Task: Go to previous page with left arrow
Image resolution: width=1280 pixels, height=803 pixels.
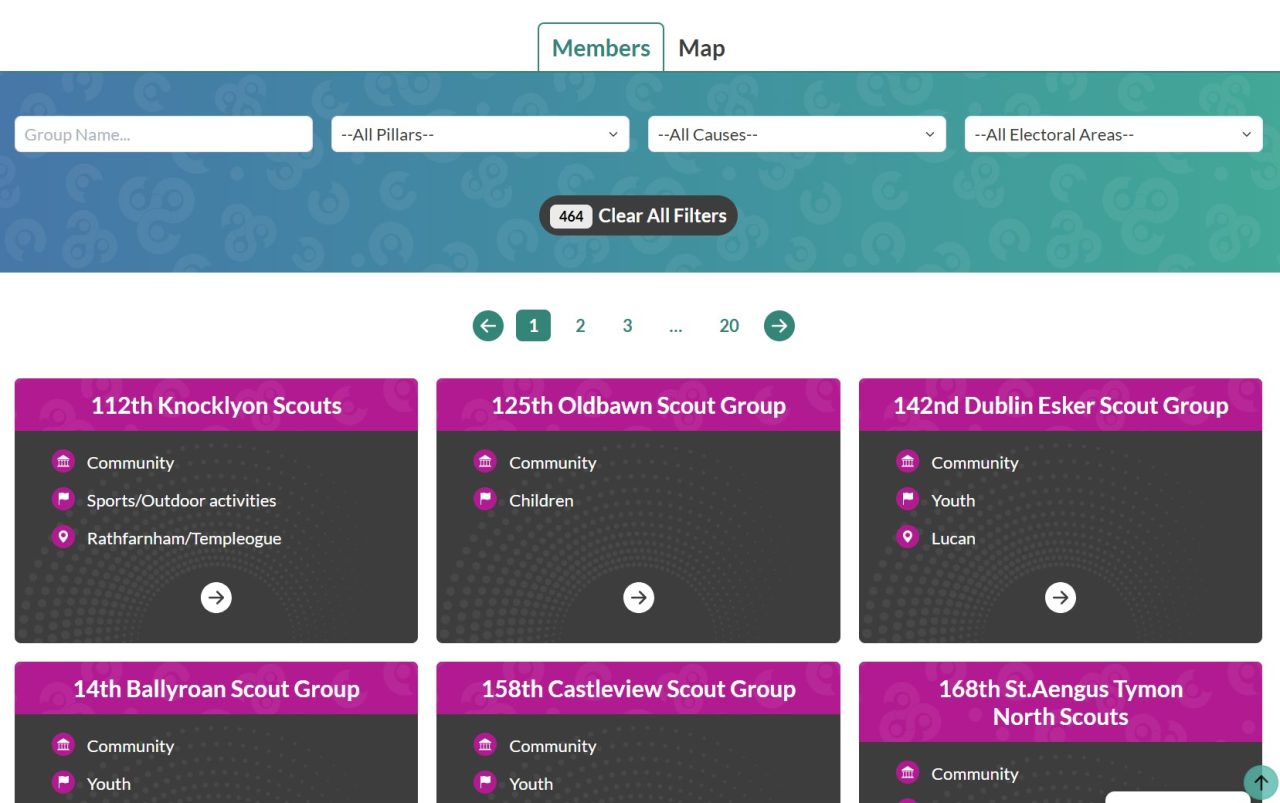Action: [488, 325]
